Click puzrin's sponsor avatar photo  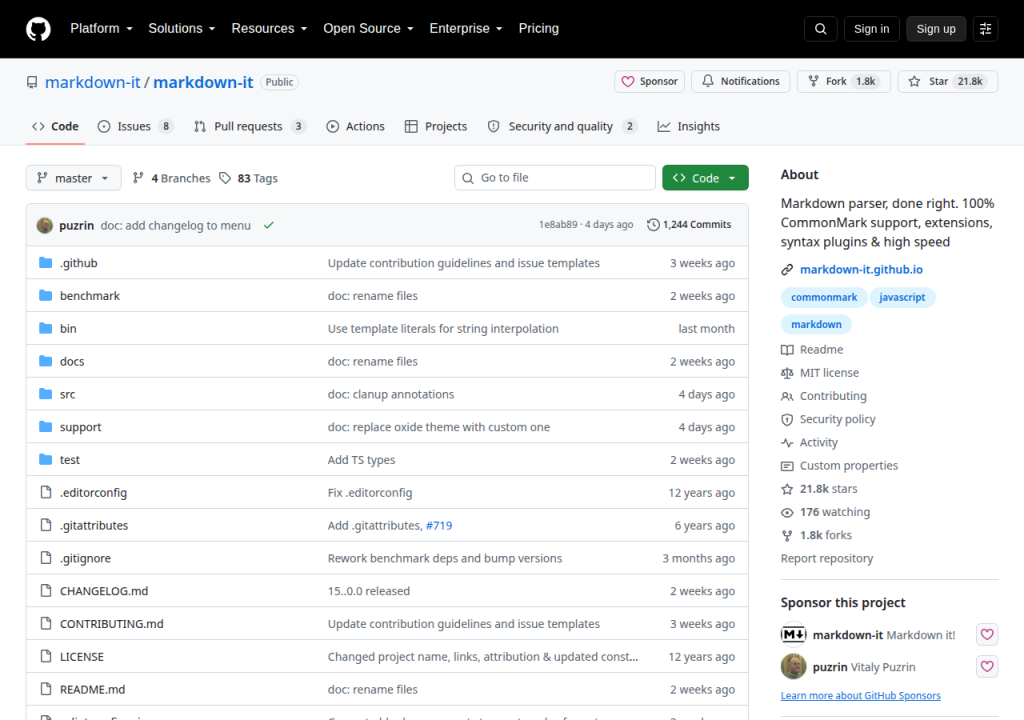coord(793,666)
